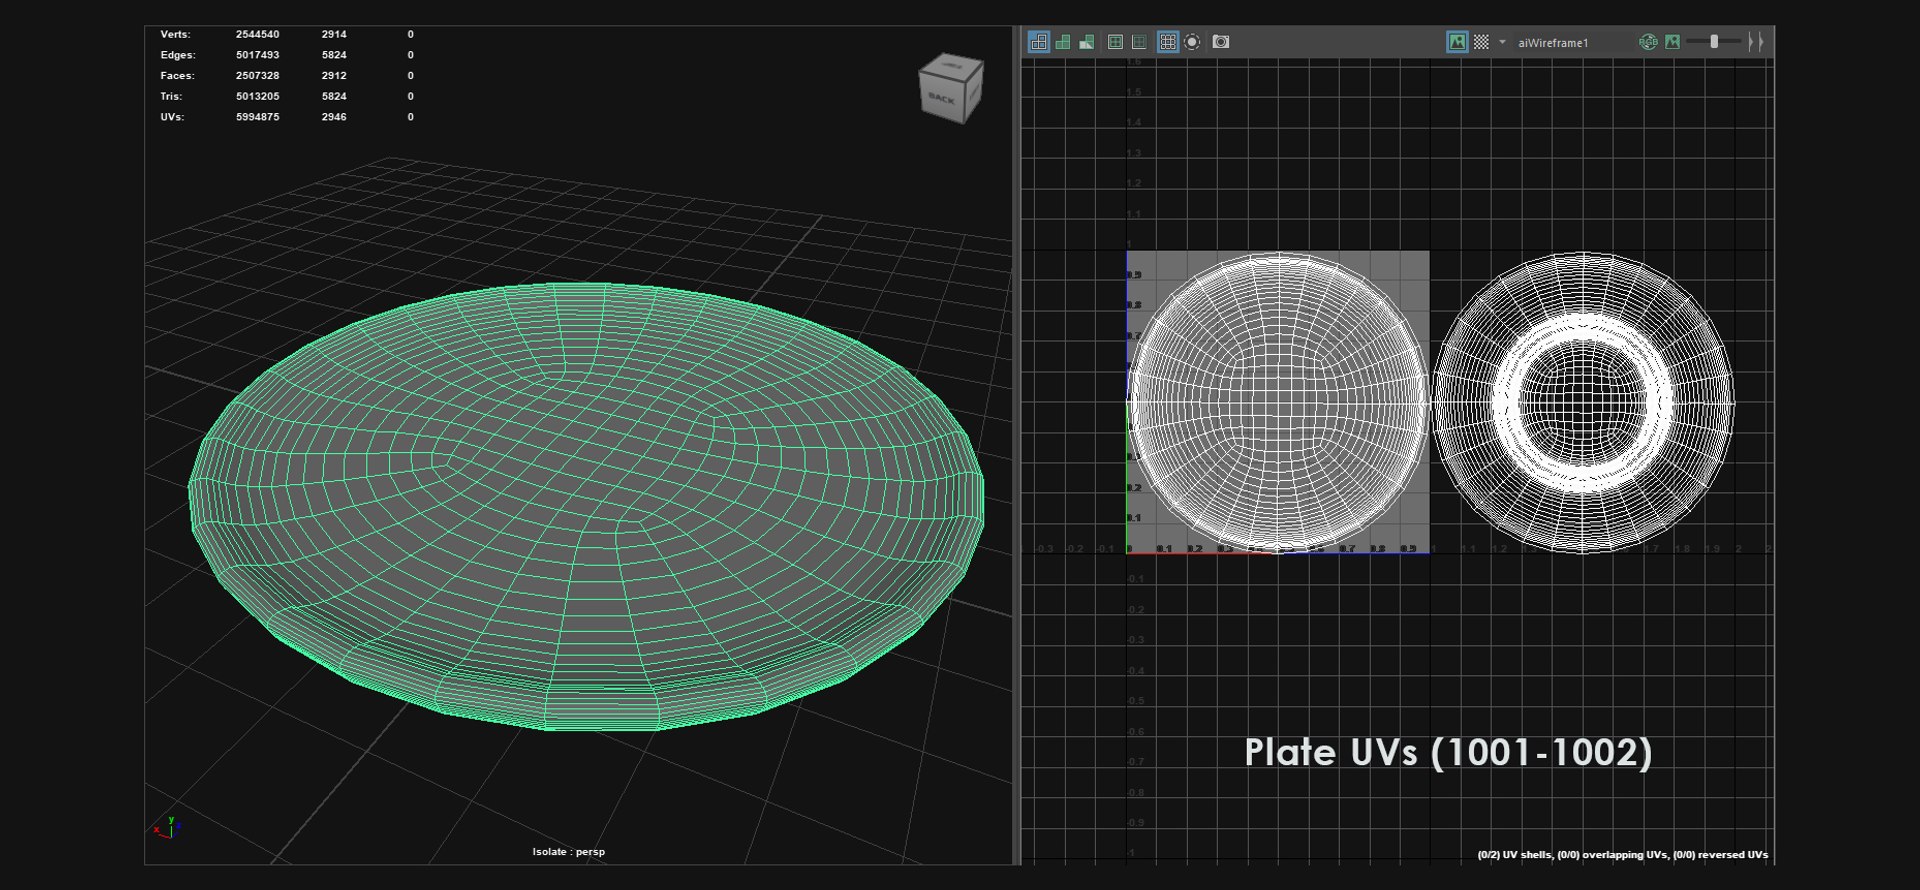Toggle the dim image icon
Viewport: 1920px width, 890px height.
[x=1672, y=42]
